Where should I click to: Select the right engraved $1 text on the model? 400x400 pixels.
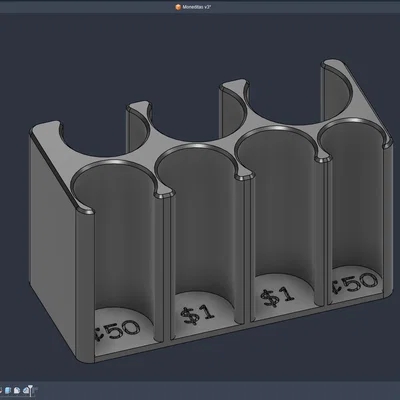(277, 296)
